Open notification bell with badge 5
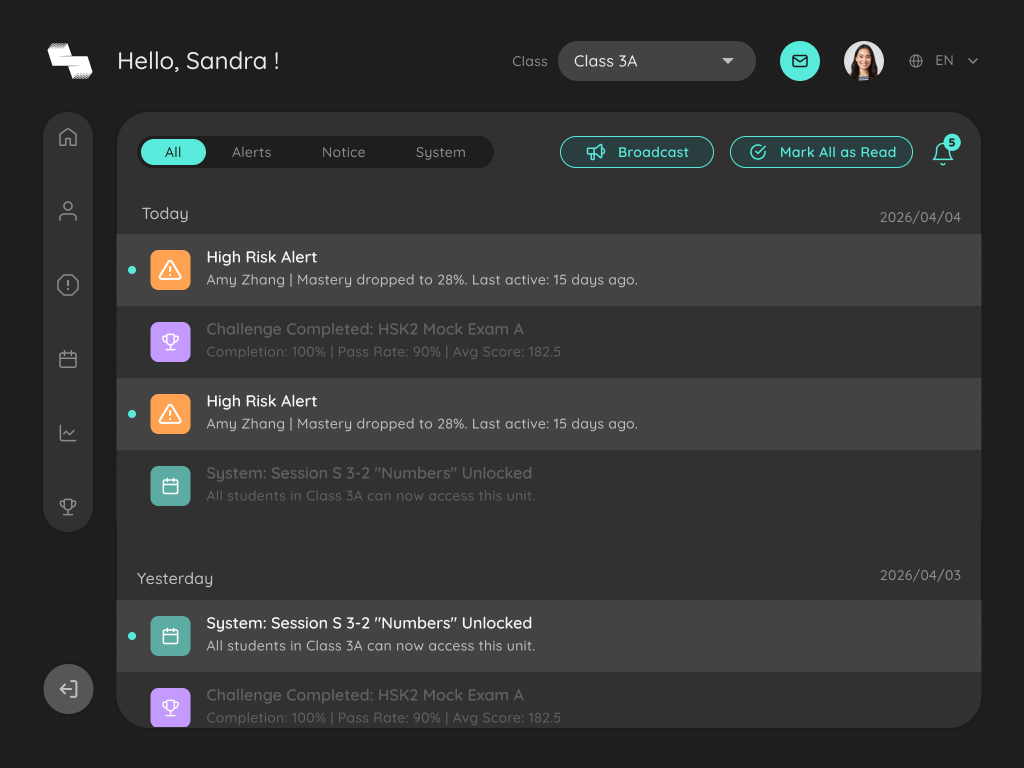 click(x=944, y=151)
